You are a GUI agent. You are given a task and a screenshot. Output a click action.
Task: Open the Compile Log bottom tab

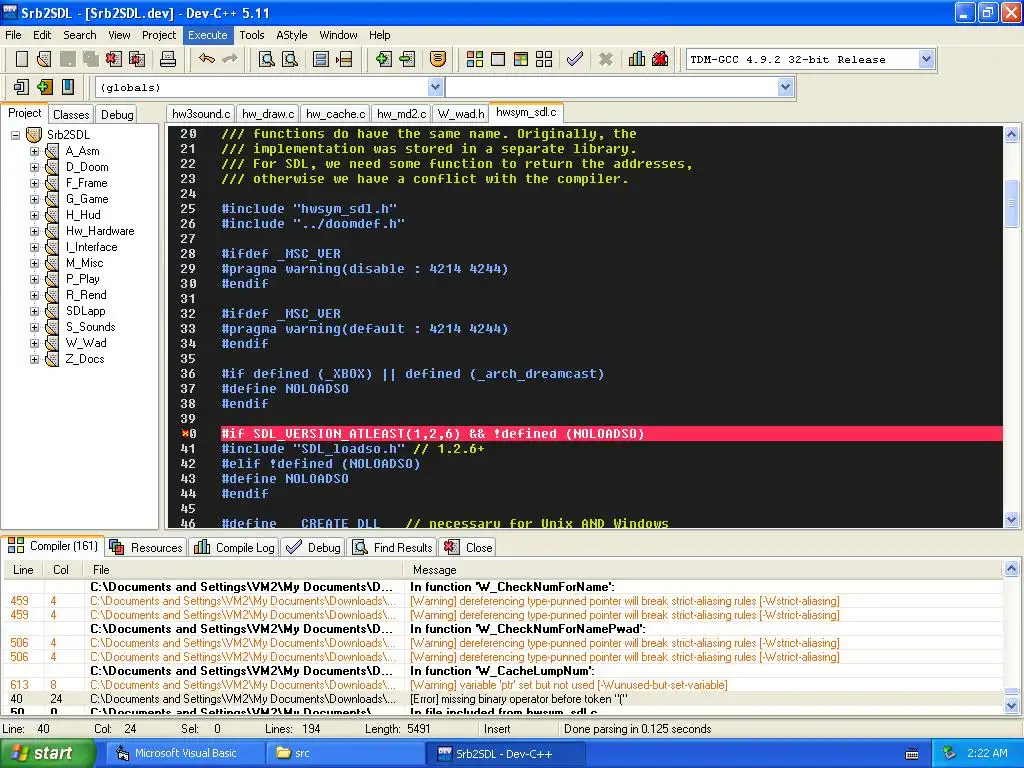(x=235, y=547)
